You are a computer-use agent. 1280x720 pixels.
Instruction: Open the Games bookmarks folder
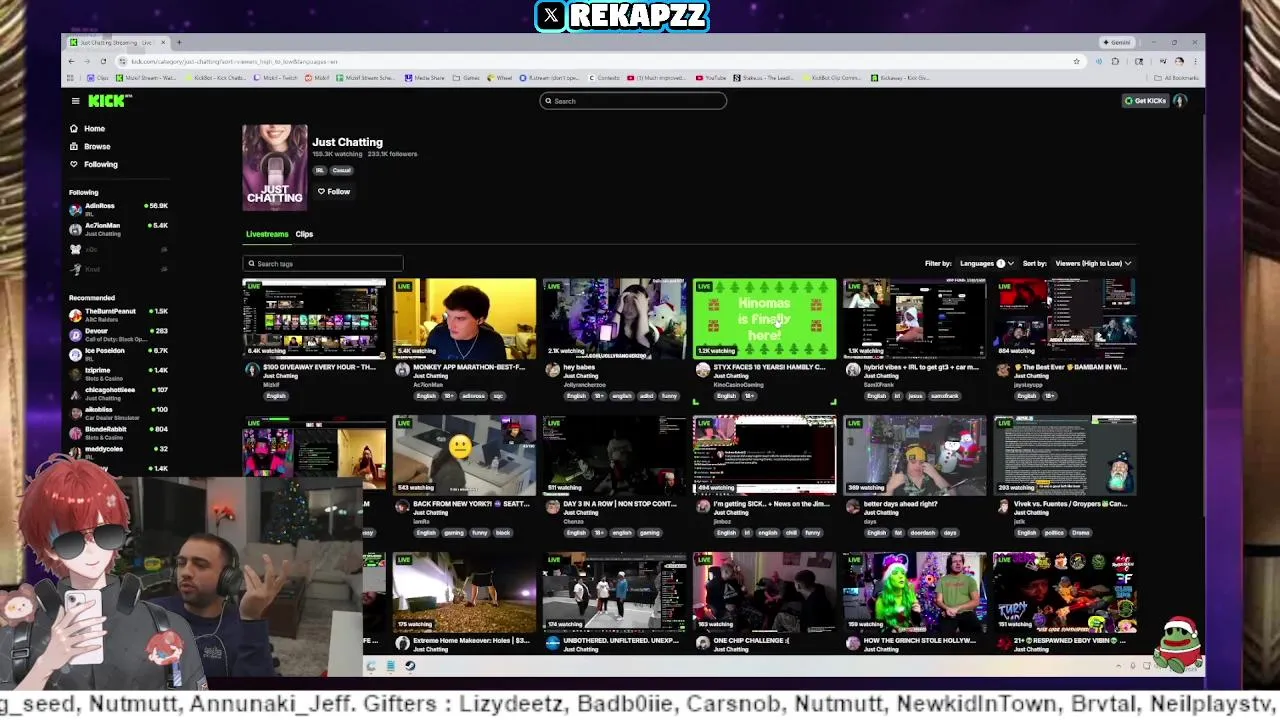(x=466, y=77)
